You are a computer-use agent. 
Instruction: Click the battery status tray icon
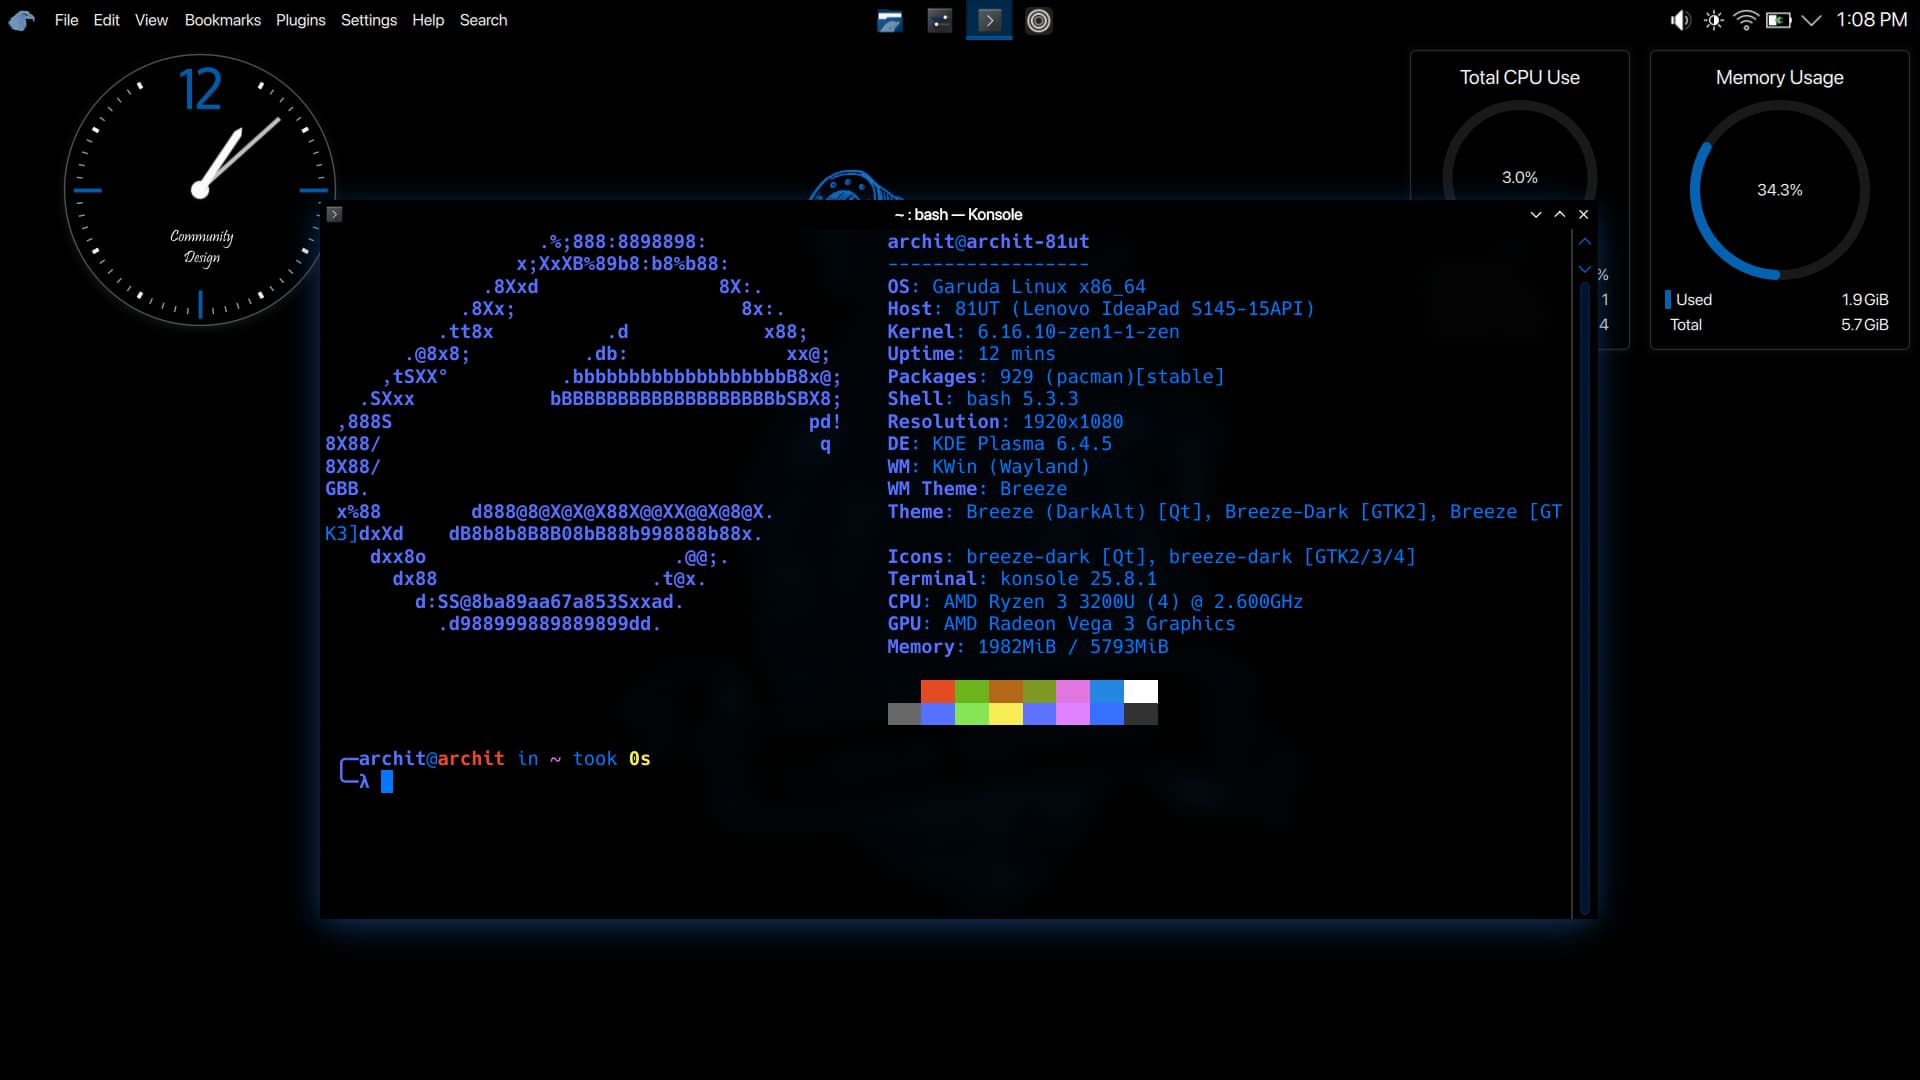1778,21
